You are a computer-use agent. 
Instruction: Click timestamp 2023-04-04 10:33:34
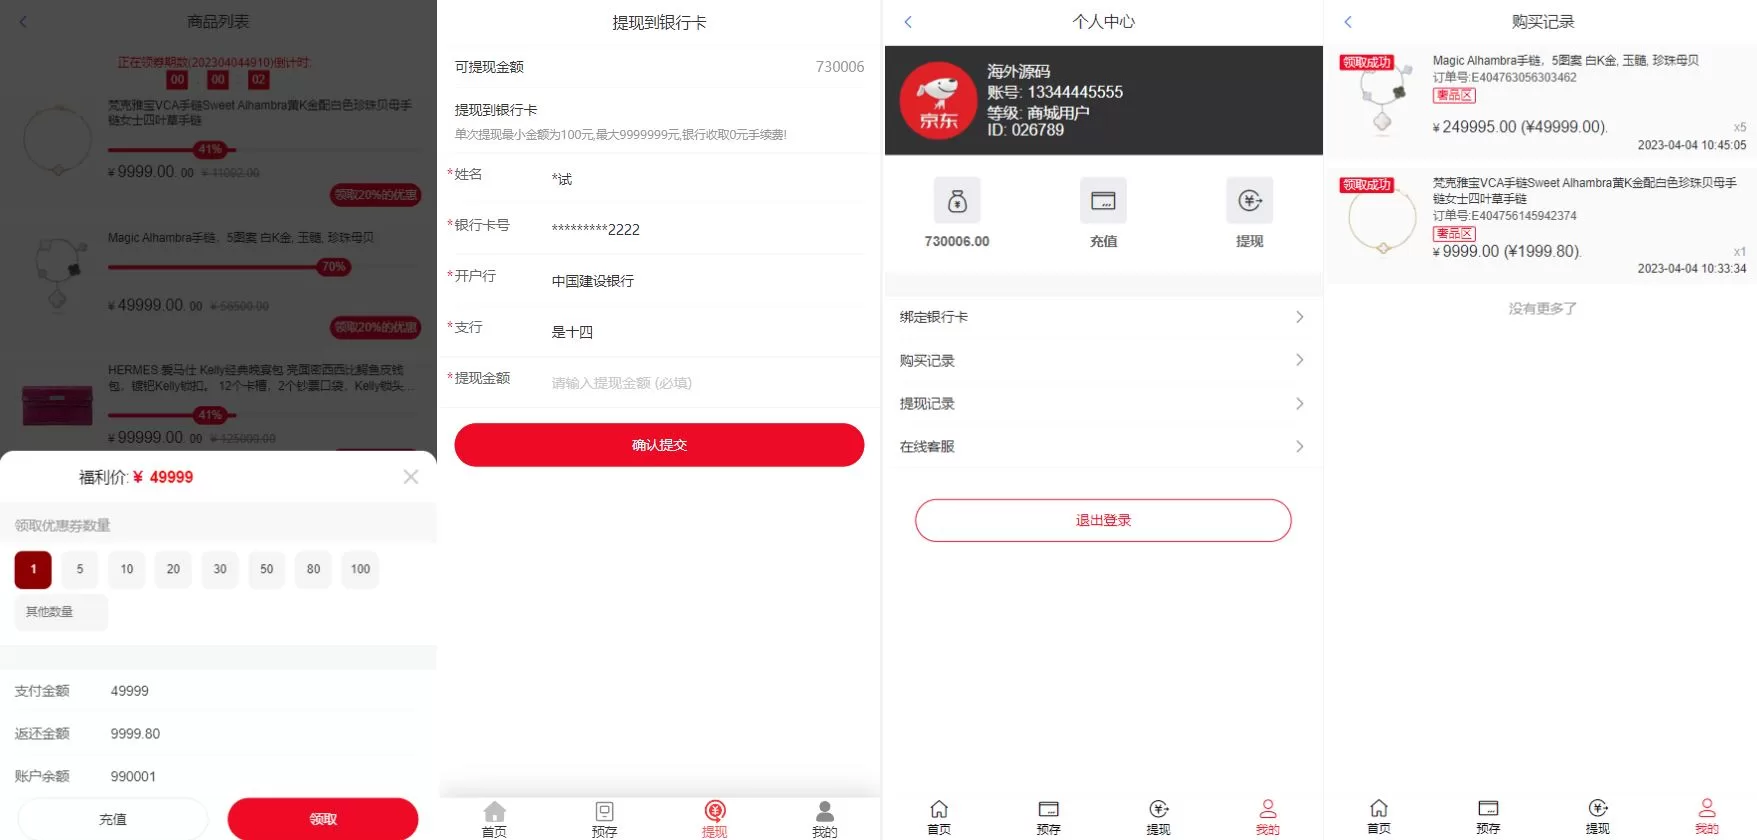1692,268
